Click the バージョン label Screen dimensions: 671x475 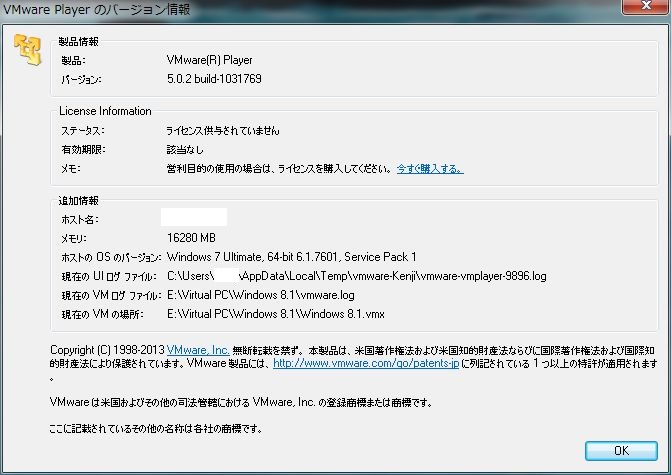[81, 79]
